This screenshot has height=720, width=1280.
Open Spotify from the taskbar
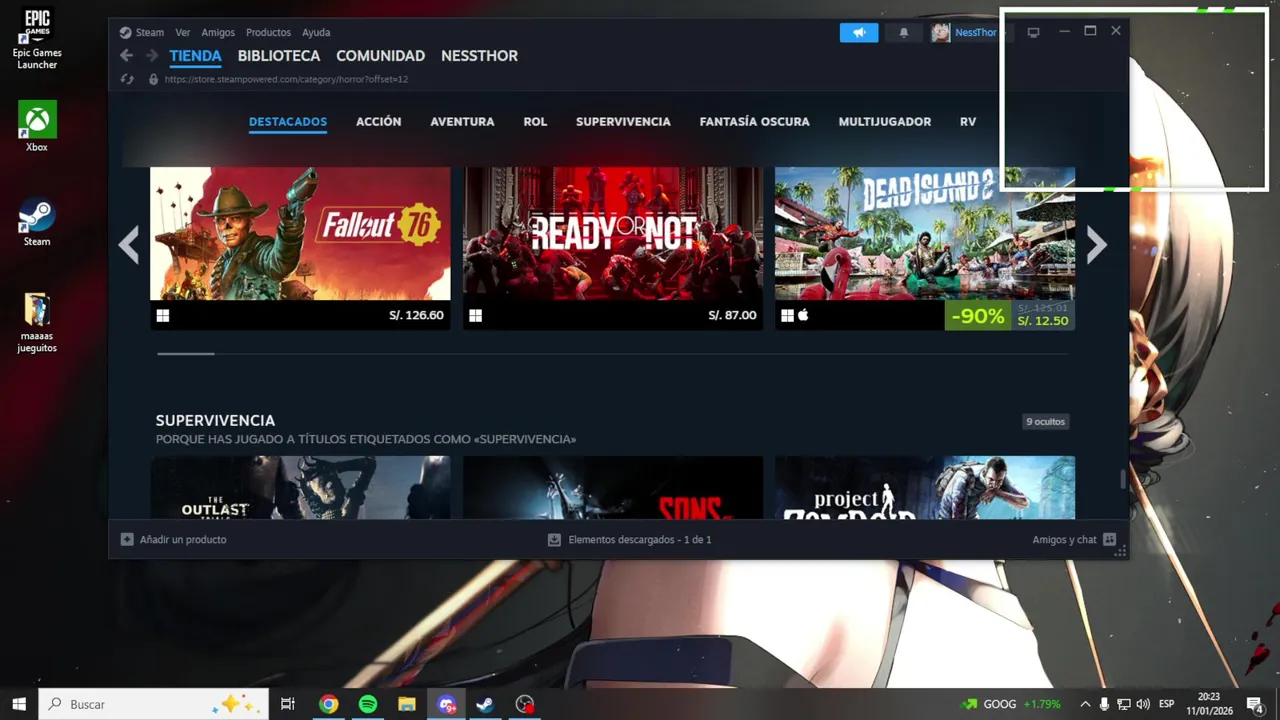point(368,704)
